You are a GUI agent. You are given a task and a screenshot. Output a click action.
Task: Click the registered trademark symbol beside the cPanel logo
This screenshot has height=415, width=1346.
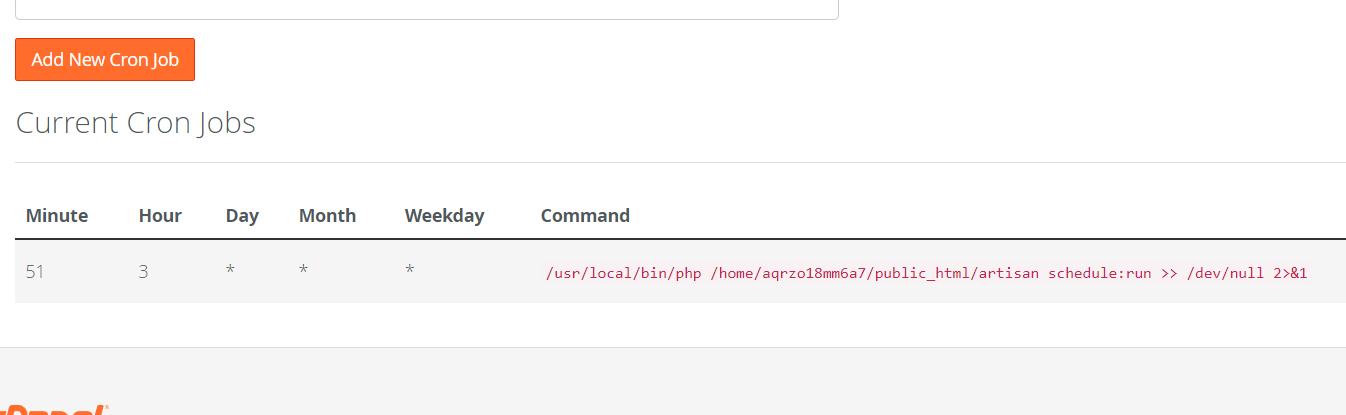pos(105,407)
